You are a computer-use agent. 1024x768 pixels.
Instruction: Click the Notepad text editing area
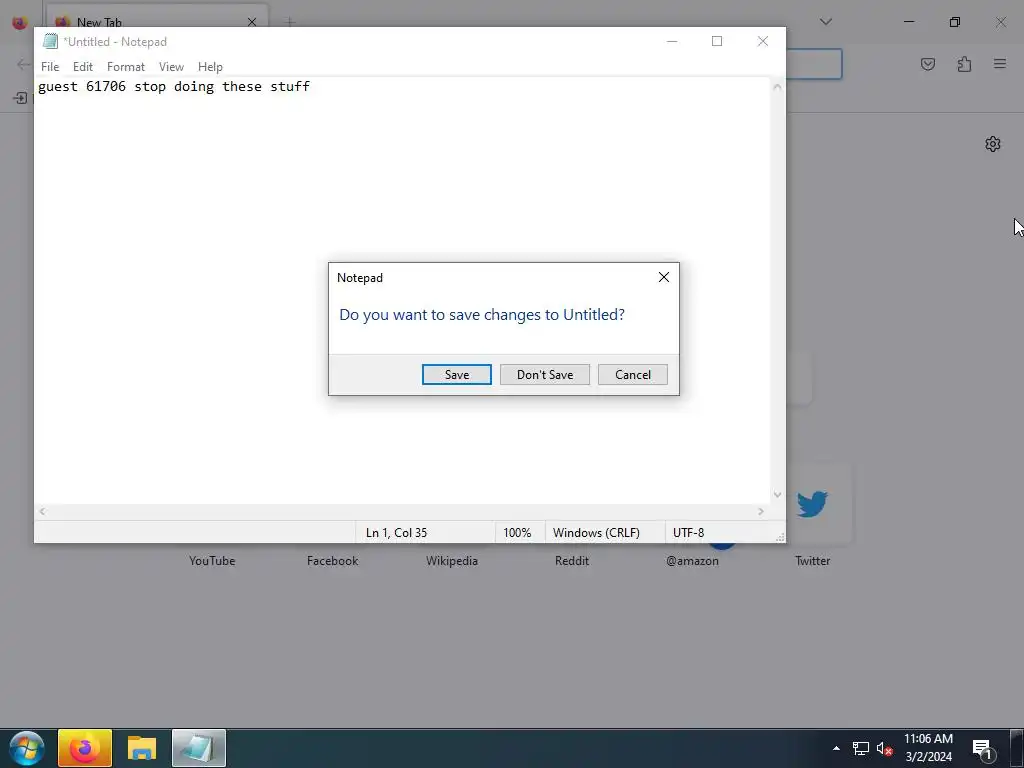[x=402, y=291]
